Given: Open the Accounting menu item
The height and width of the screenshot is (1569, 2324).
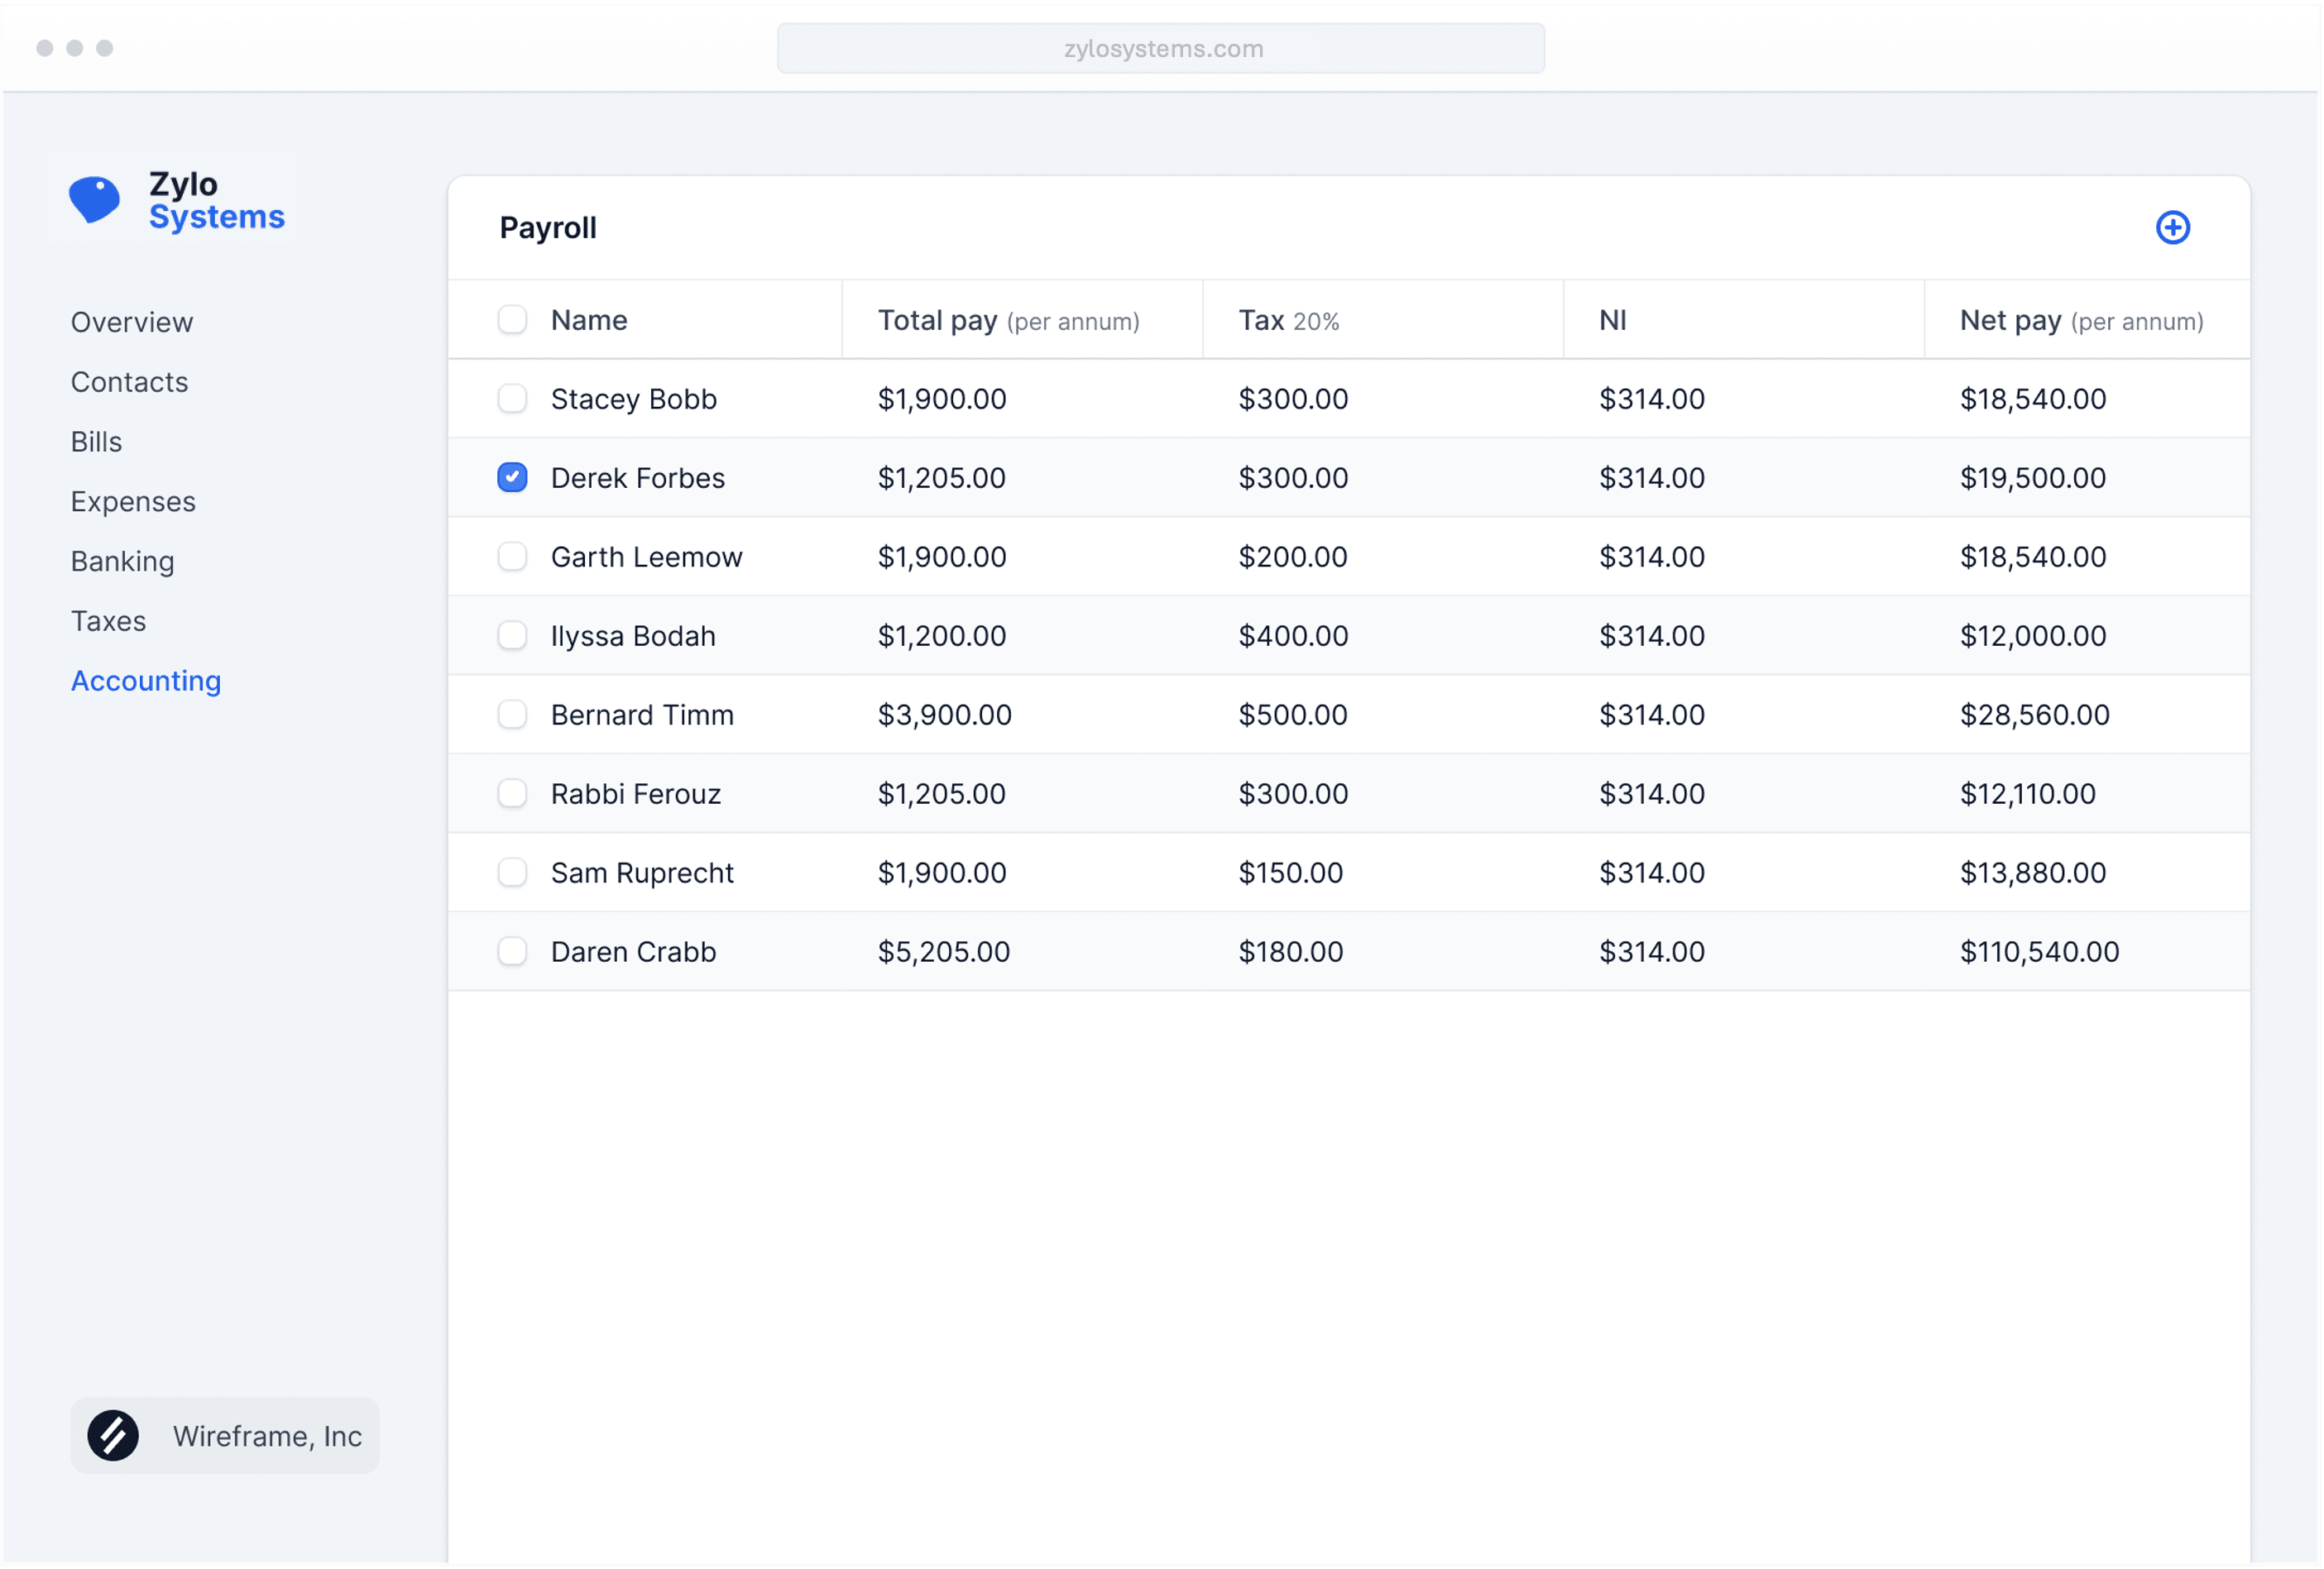Looking at the screenshot, I should [x=146, y=679].
